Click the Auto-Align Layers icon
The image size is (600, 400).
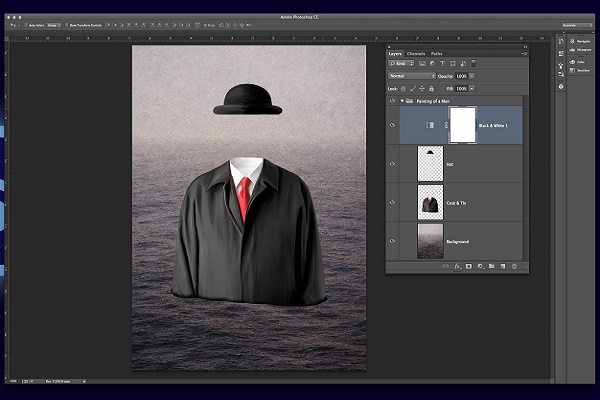click(x=197, y=25)
